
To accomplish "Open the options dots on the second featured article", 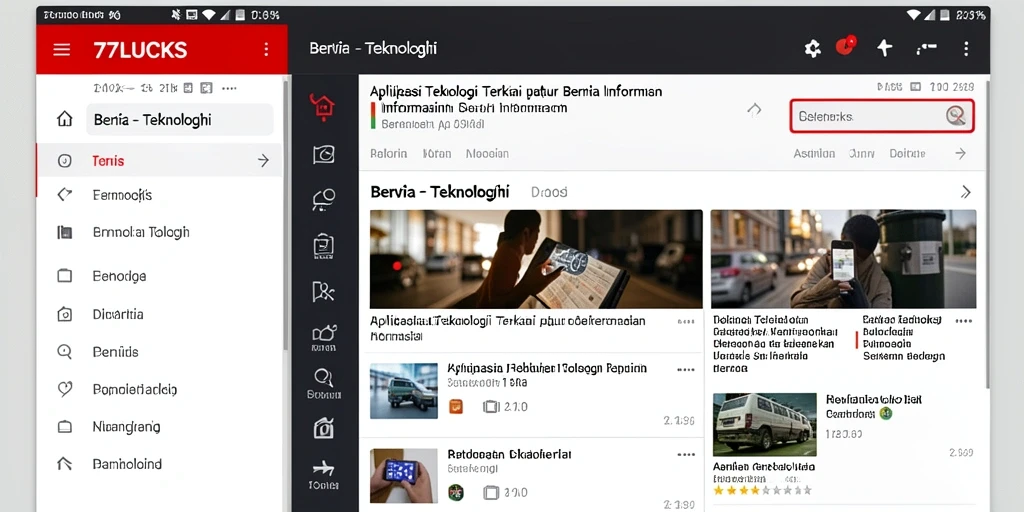I will coord(964,321).
